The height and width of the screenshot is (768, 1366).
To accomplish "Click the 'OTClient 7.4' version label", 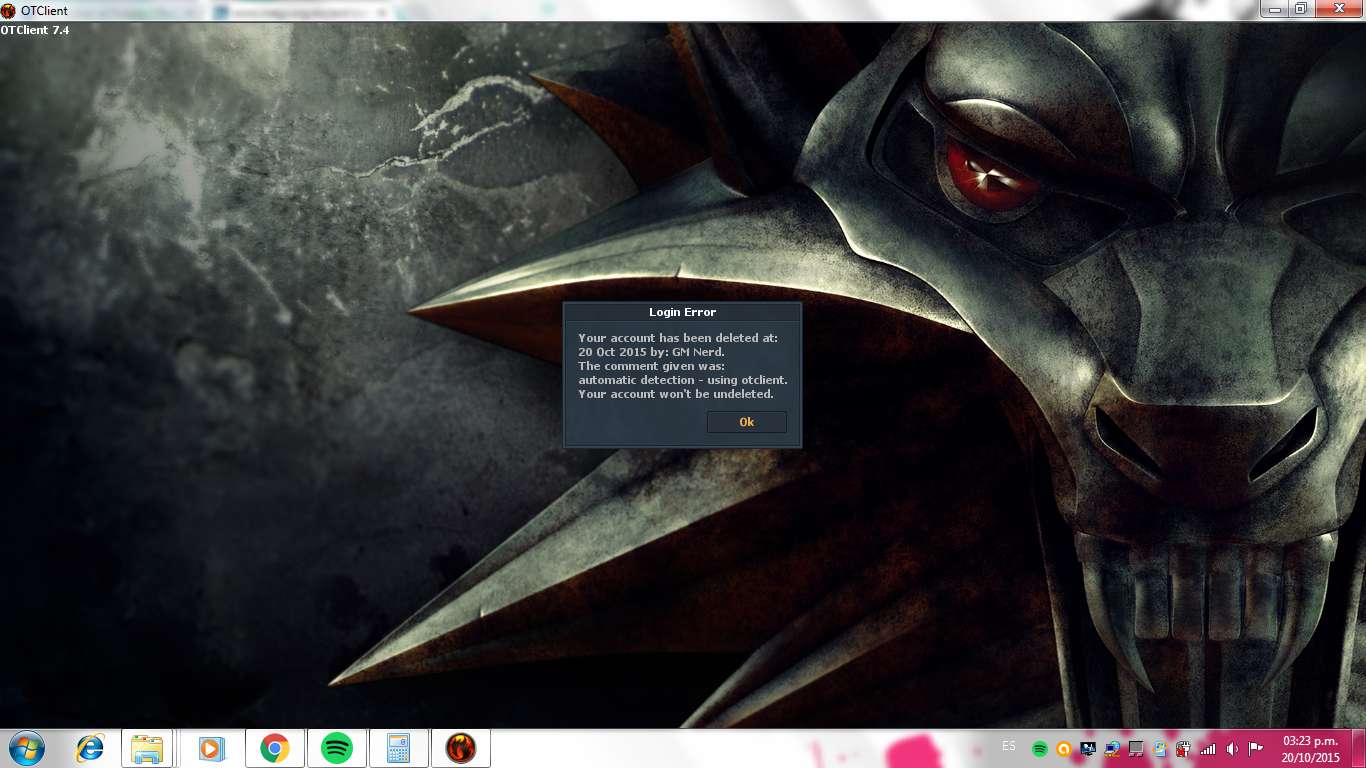I will click(35, 30).
